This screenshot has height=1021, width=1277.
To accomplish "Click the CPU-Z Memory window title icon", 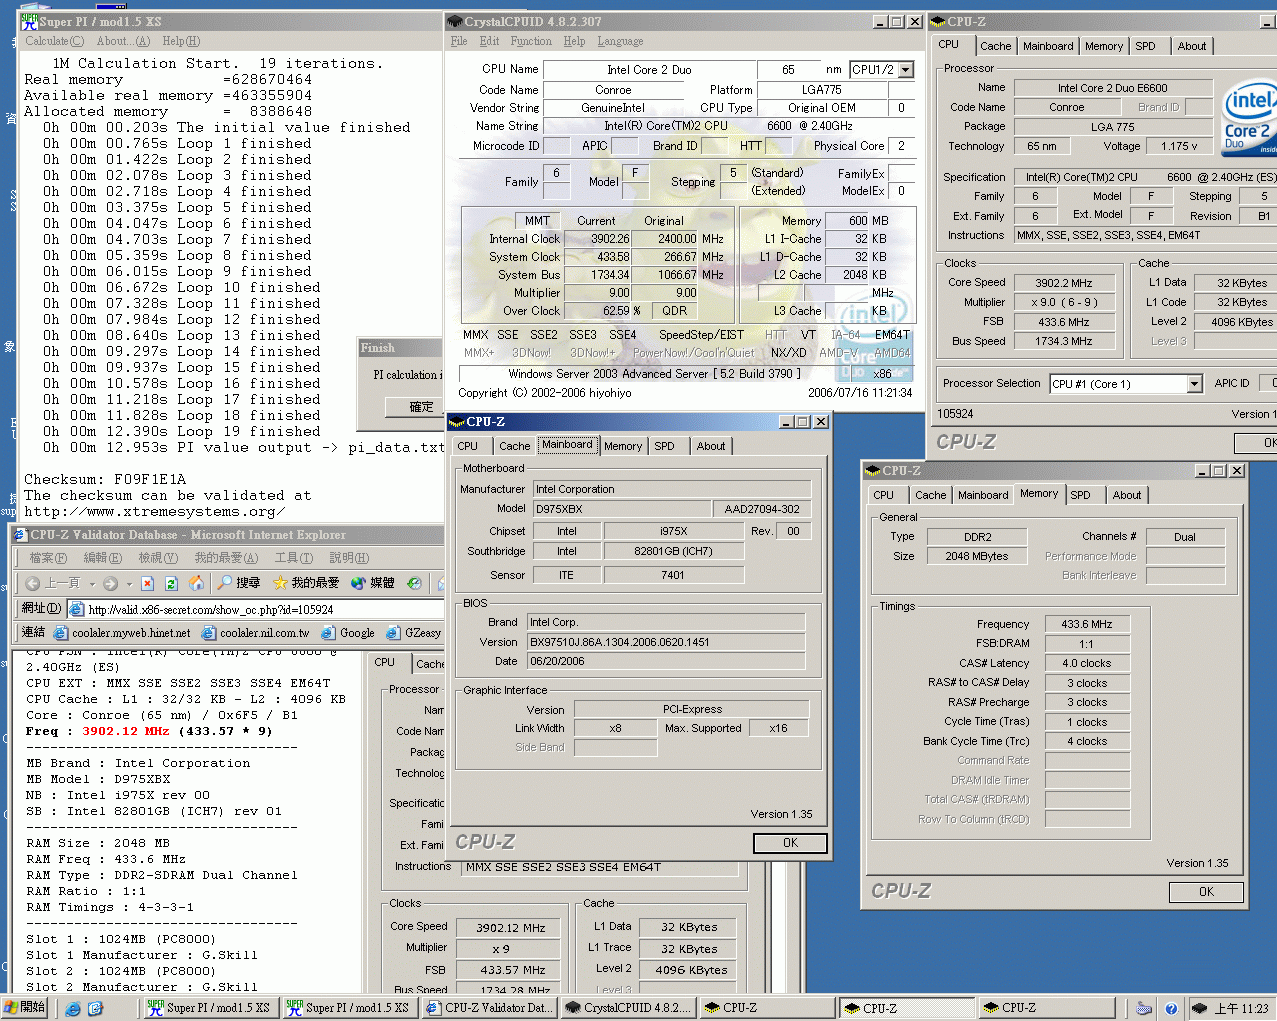I will (x=873, y=471).
